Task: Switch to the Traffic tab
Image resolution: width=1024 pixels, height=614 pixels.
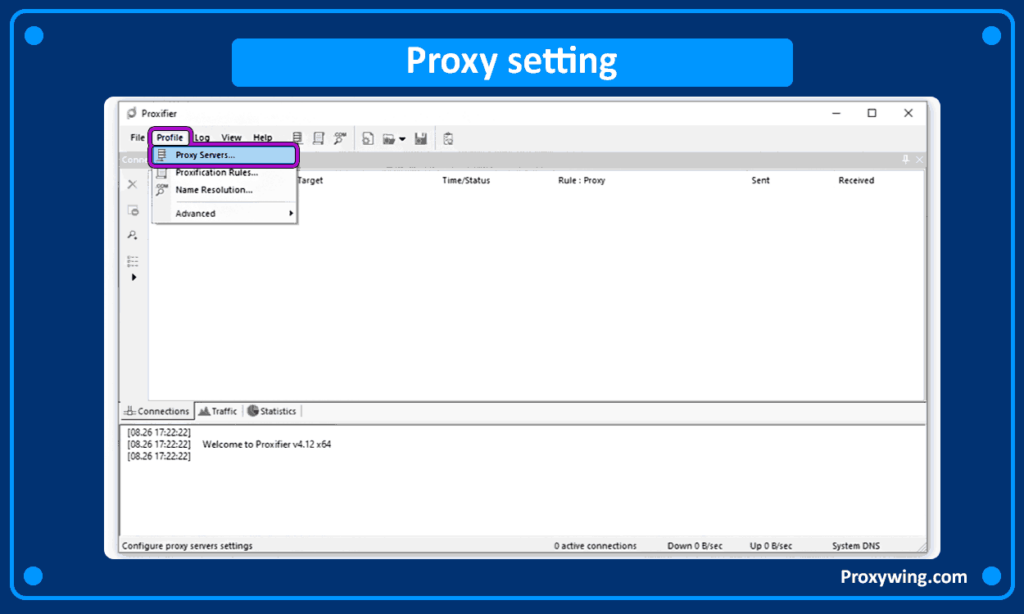Action: click(x=218, y=410)
